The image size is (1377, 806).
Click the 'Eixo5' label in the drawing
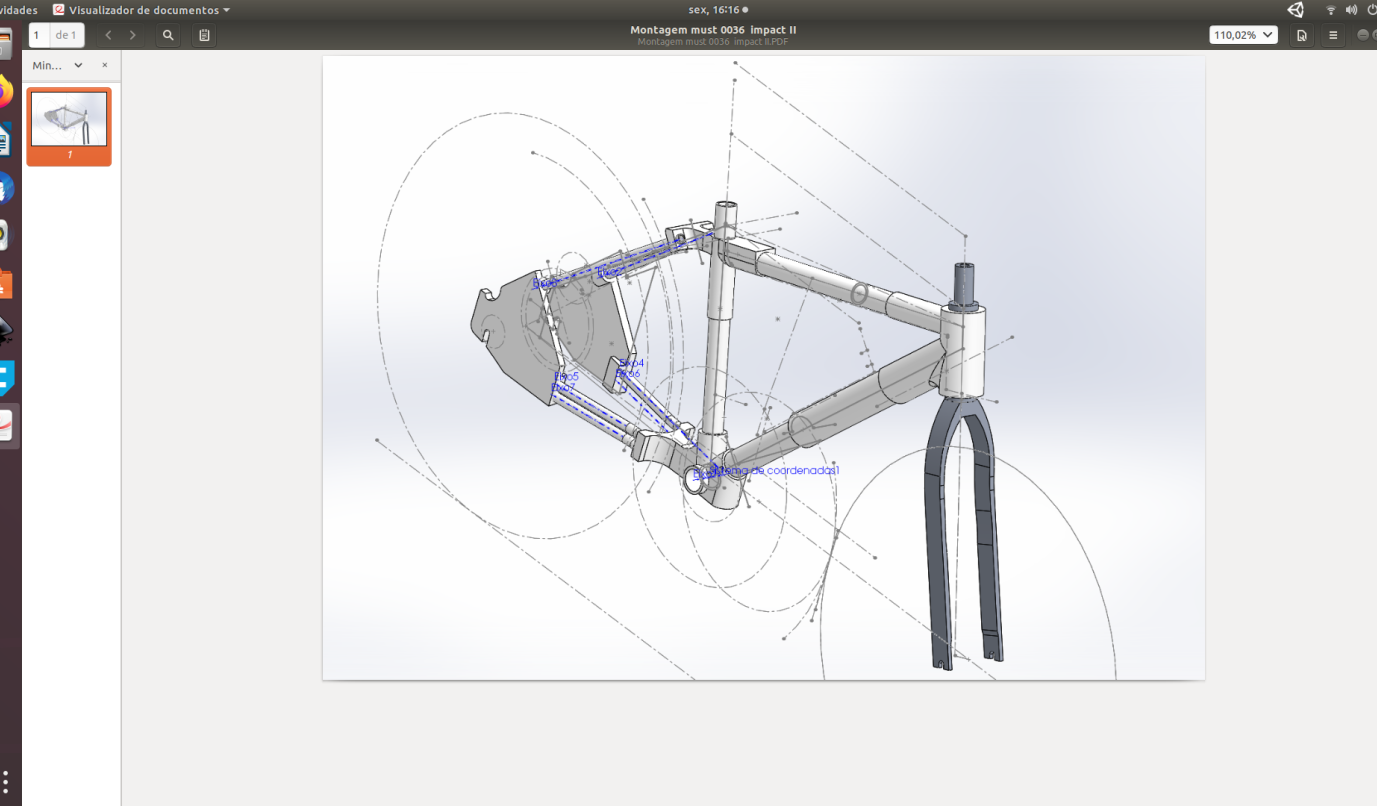coord(567,376)
